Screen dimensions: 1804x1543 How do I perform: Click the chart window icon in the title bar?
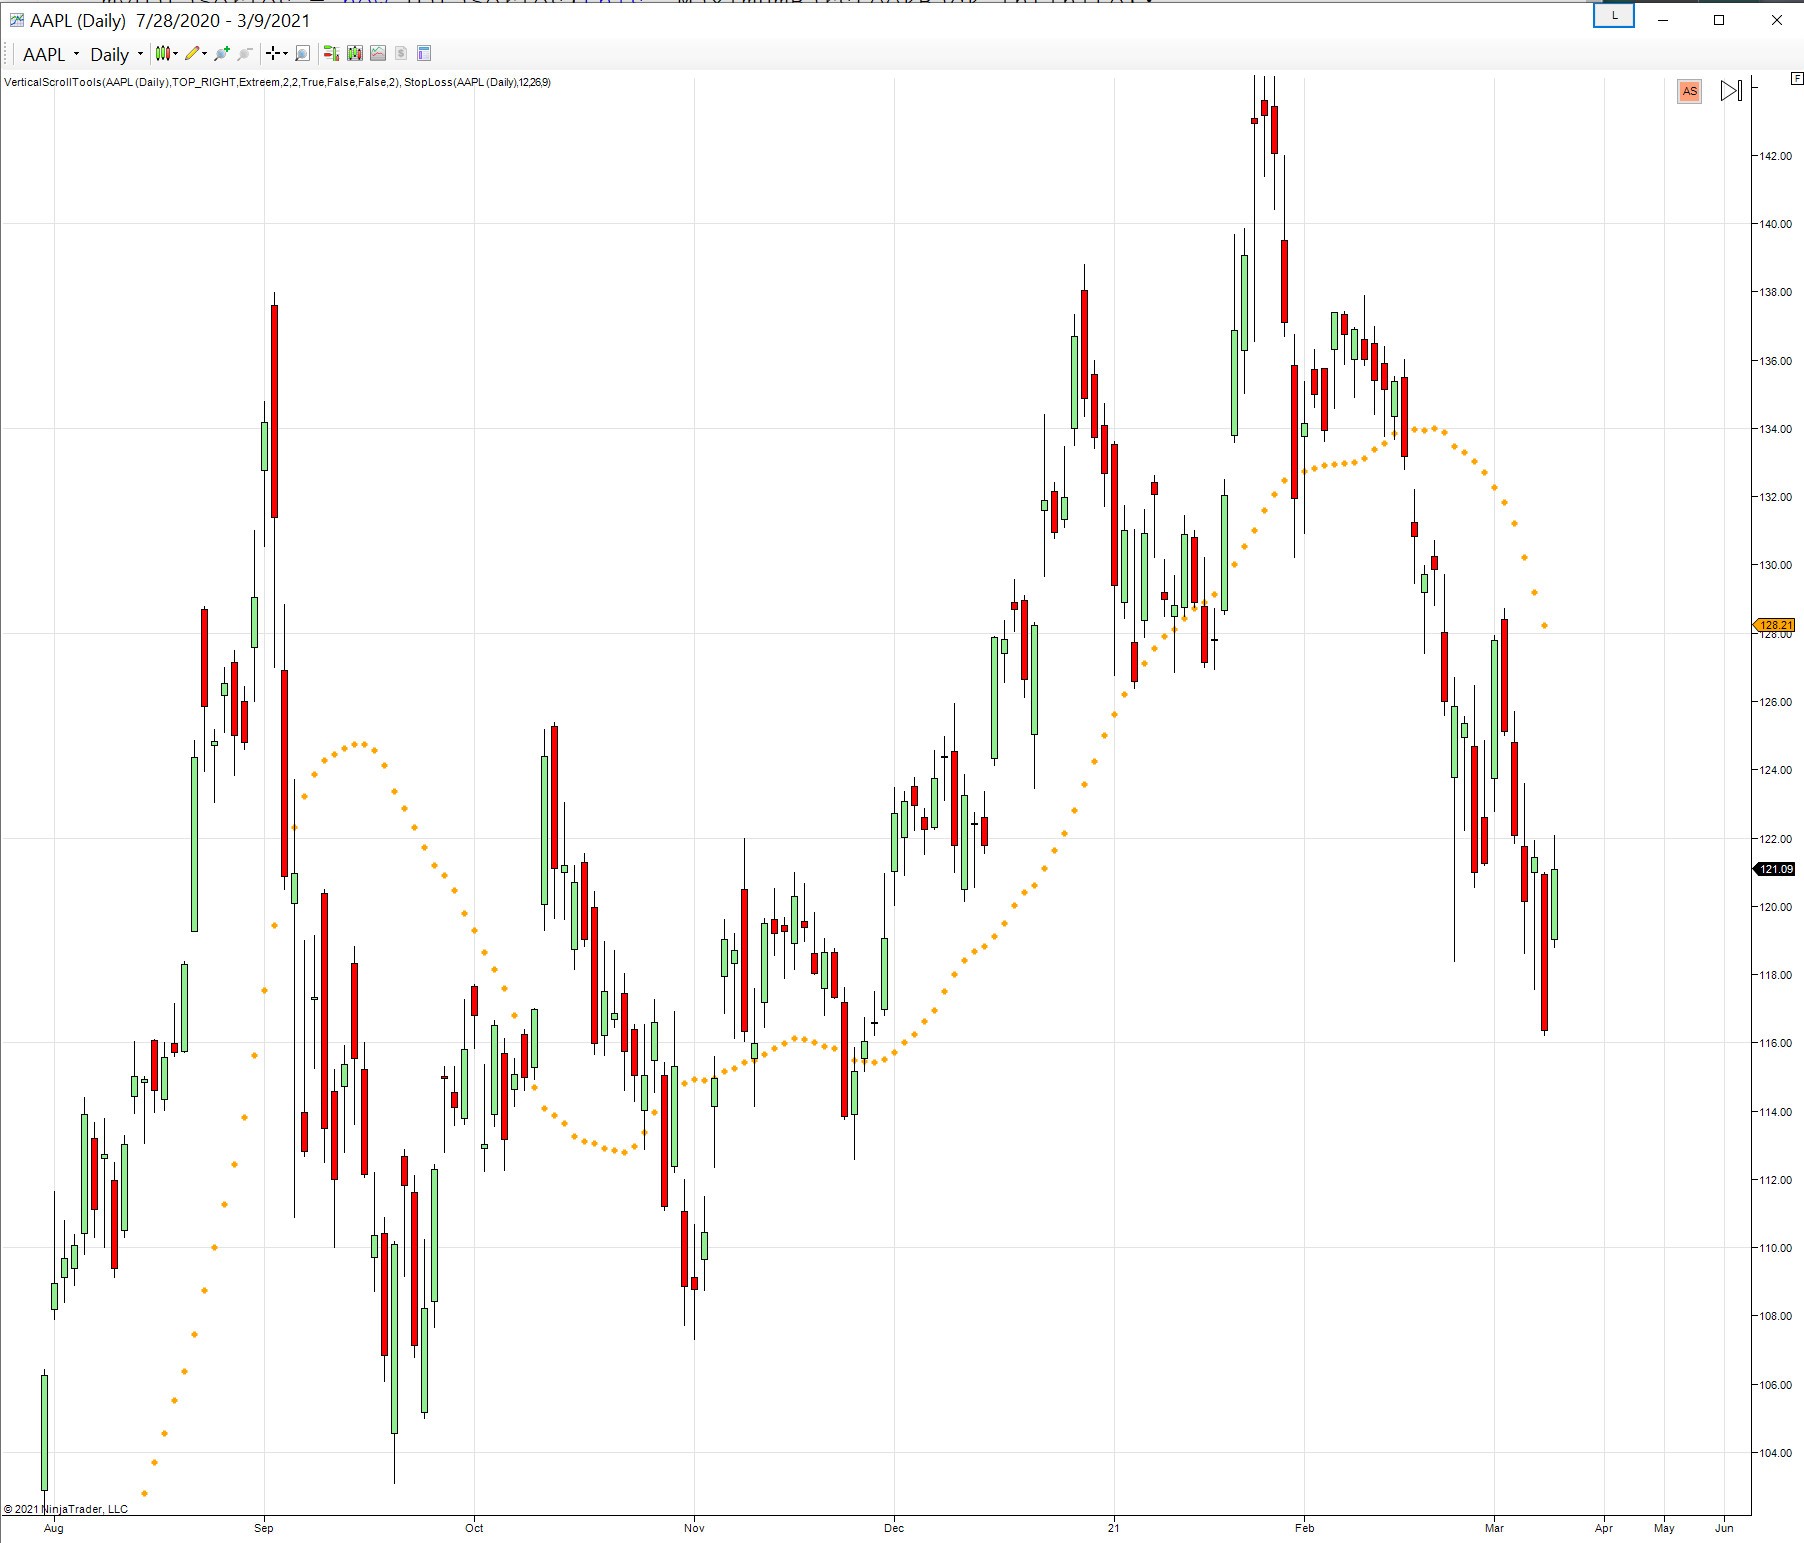[x=17, y=20]
